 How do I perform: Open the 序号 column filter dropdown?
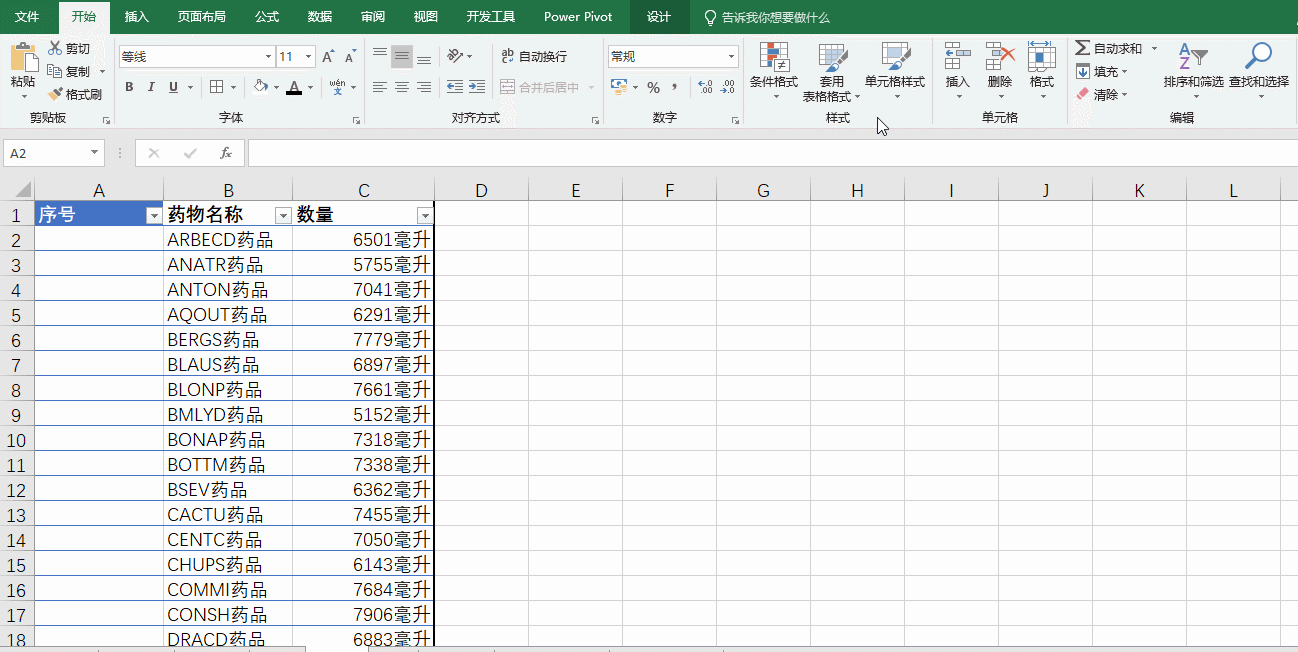153,216
